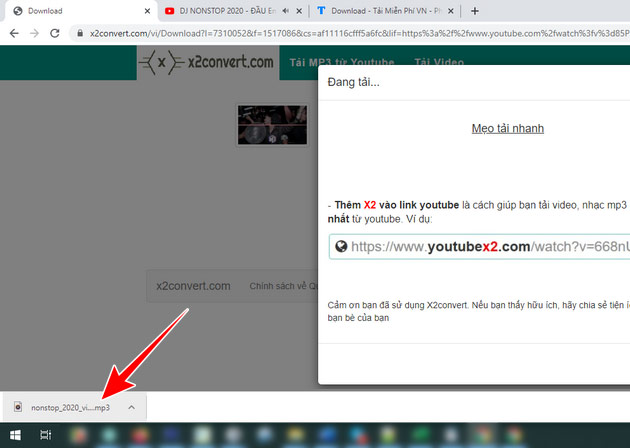Click the Đang tải... dialog title
The width and height of the screenshot is (630, 448).
[353, 82]
